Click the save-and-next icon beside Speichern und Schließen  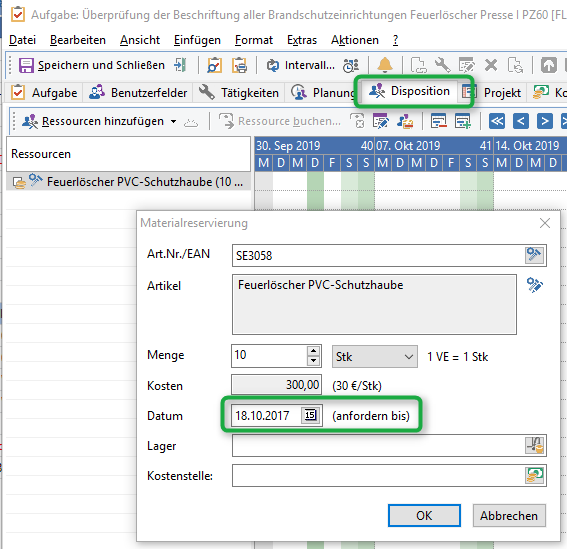coord(180,65)
